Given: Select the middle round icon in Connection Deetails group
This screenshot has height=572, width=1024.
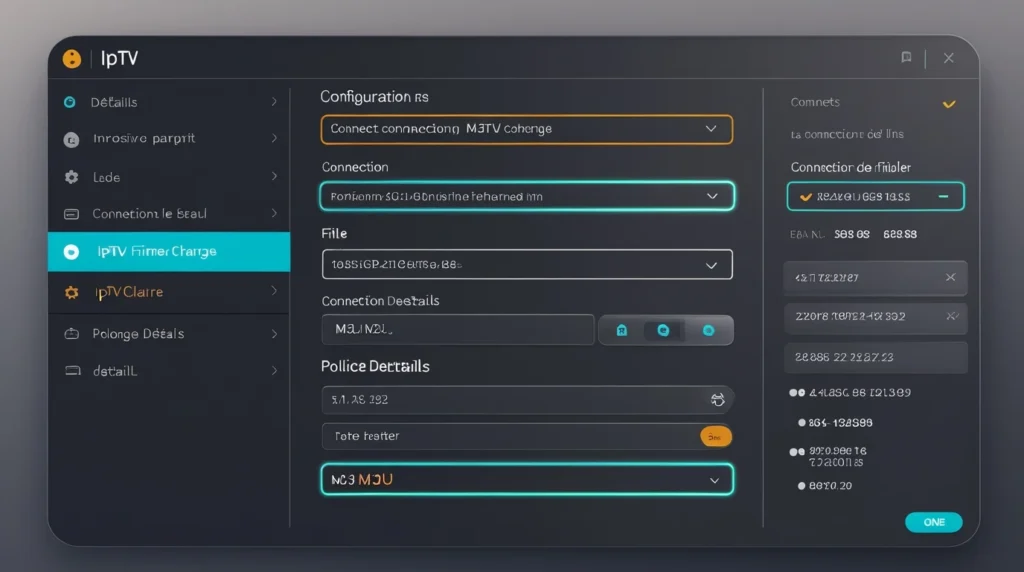Looking at the screenshot, I should click(x=663, y=330).
